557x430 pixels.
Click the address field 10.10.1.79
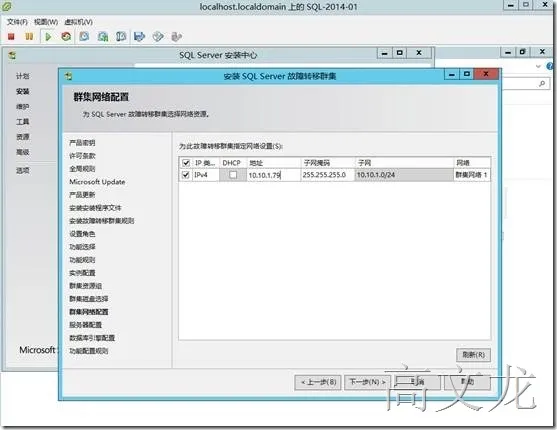tap(274, 175)
